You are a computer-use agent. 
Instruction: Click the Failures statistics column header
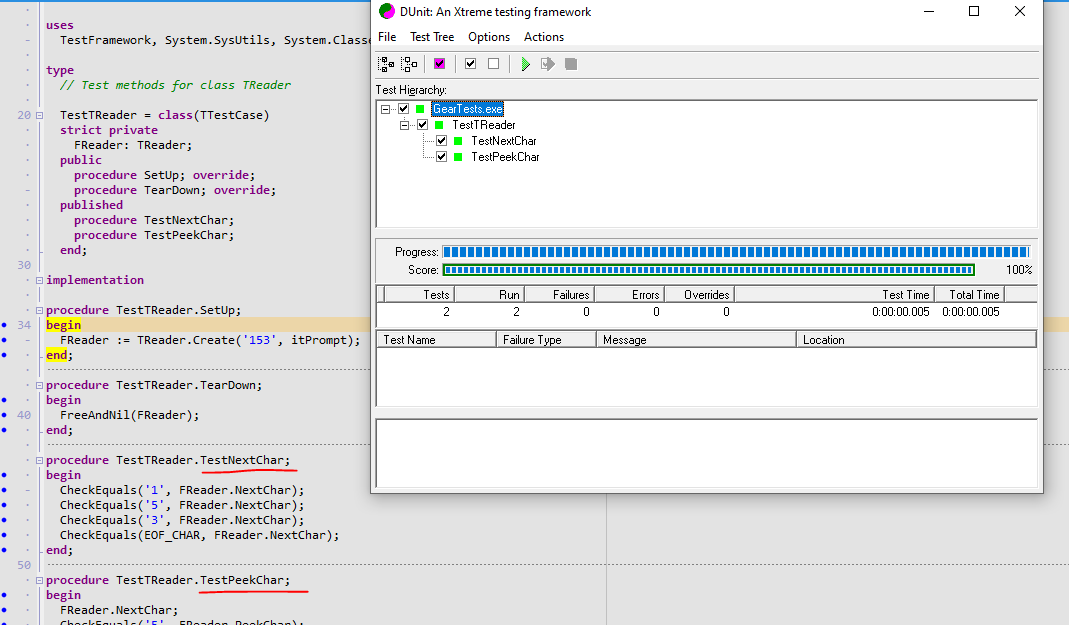click(x=559, y=294)
